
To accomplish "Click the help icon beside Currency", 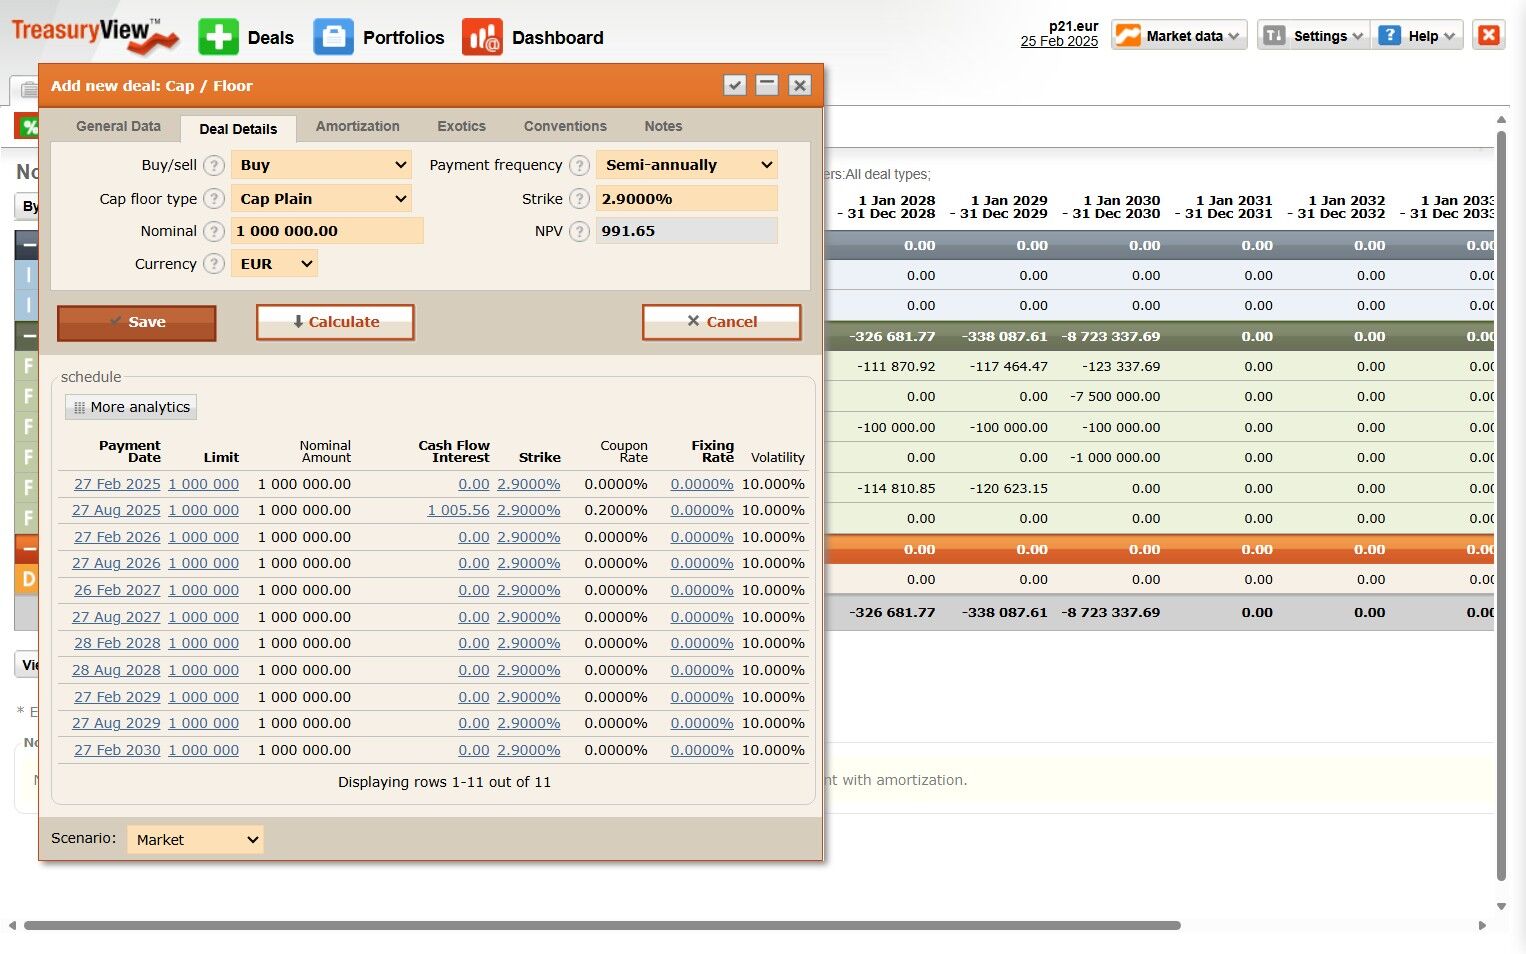I will [x=214, y=264].
